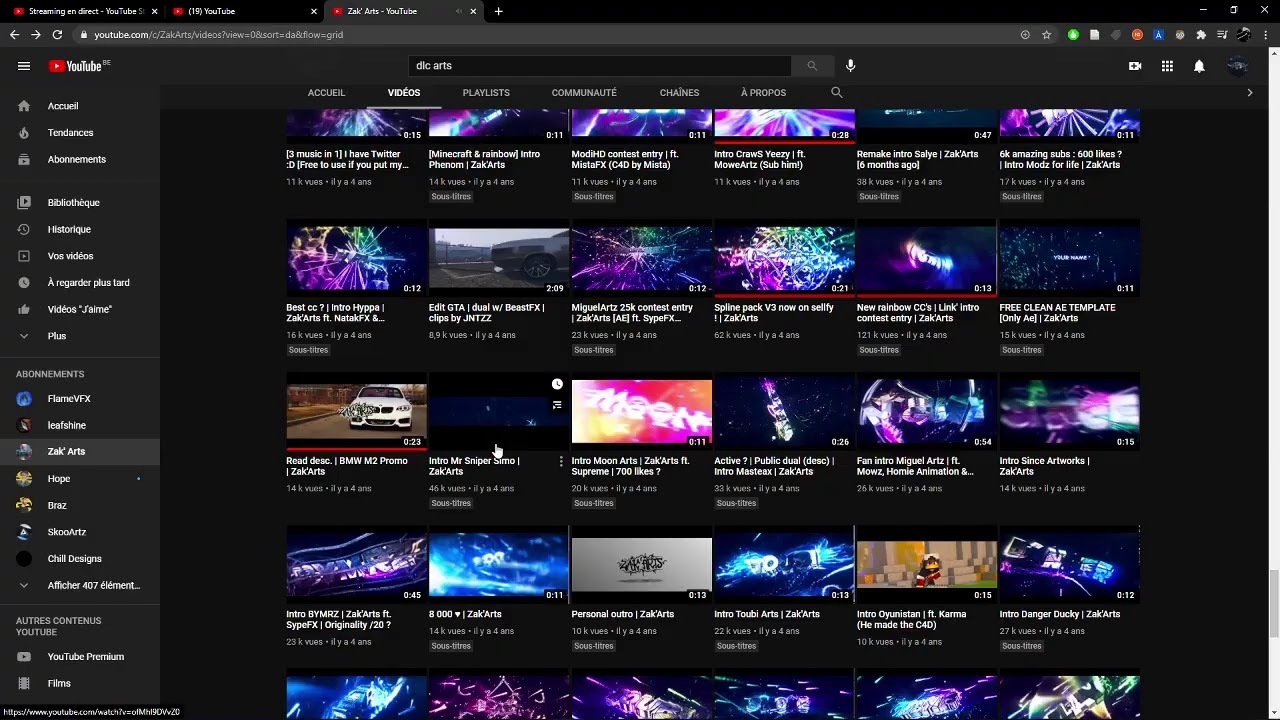Open the YouTube apps grid icon
This screenshot has width=1280, height=720.
tap(1167, 66)
